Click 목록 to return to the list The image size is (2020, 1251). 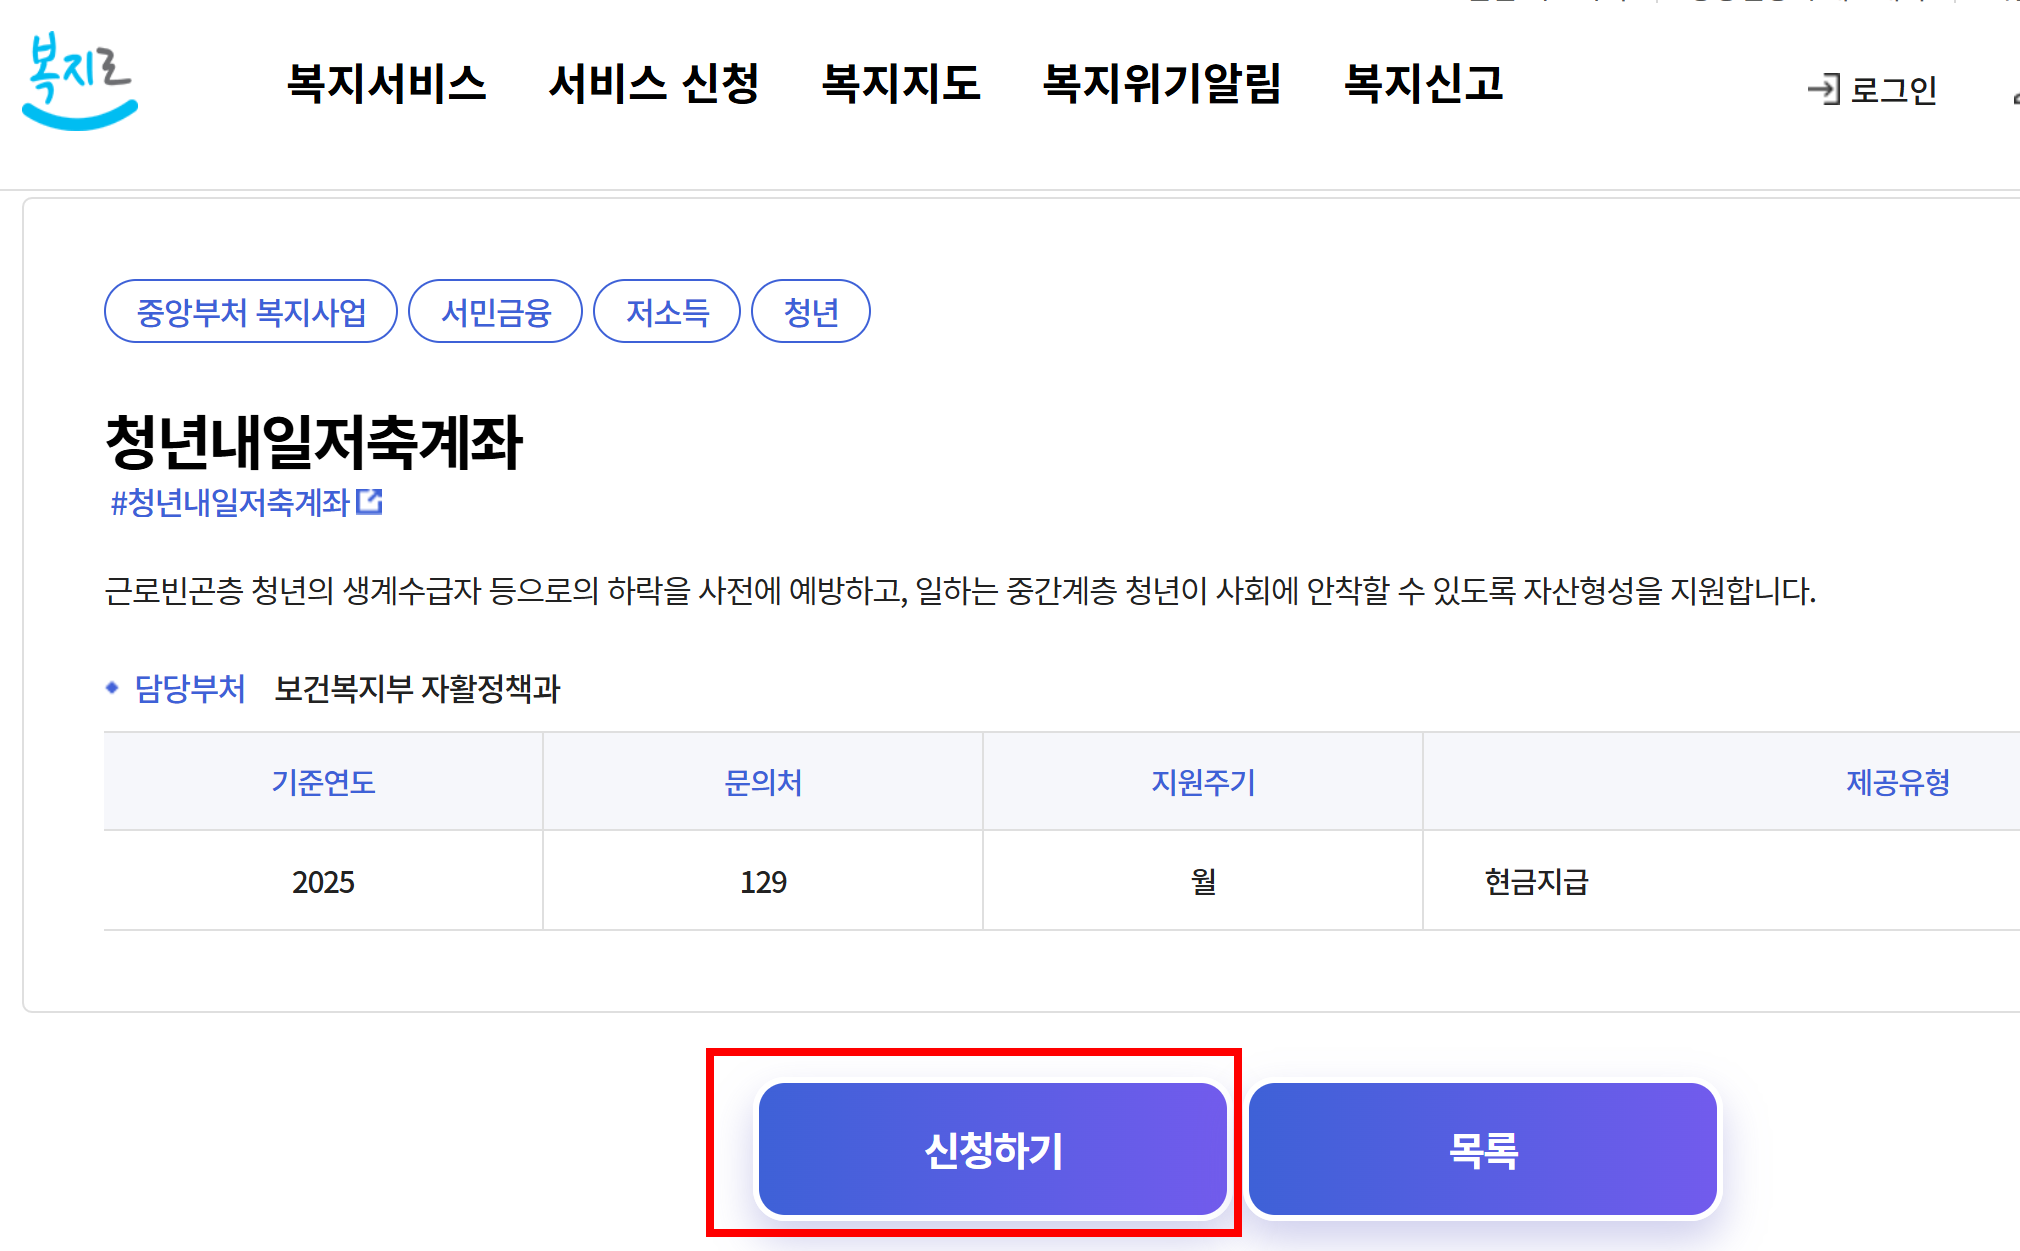coord(1483,1151)
